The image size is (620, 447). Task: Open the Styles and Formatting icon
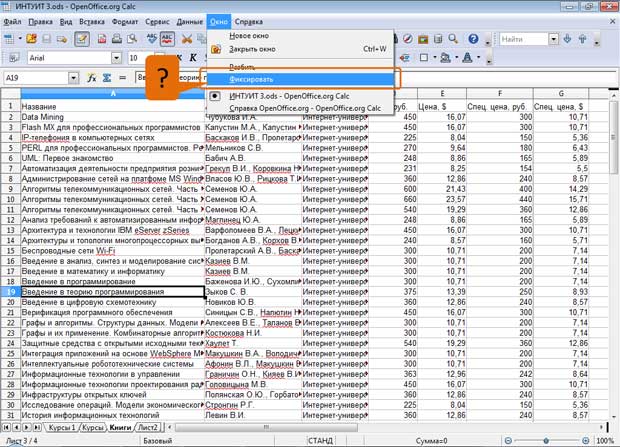tap(14, 58)
